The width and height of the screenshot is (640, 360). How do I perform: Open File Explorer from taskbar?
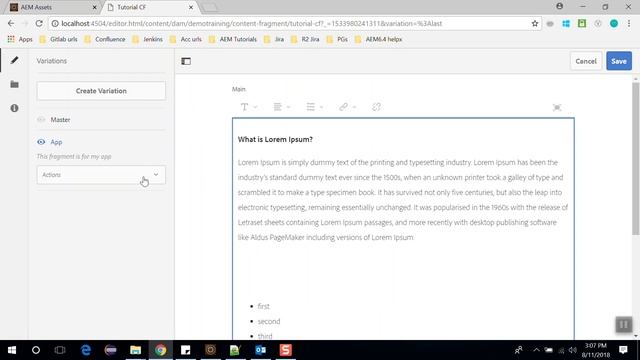click(x=136, y=350)
